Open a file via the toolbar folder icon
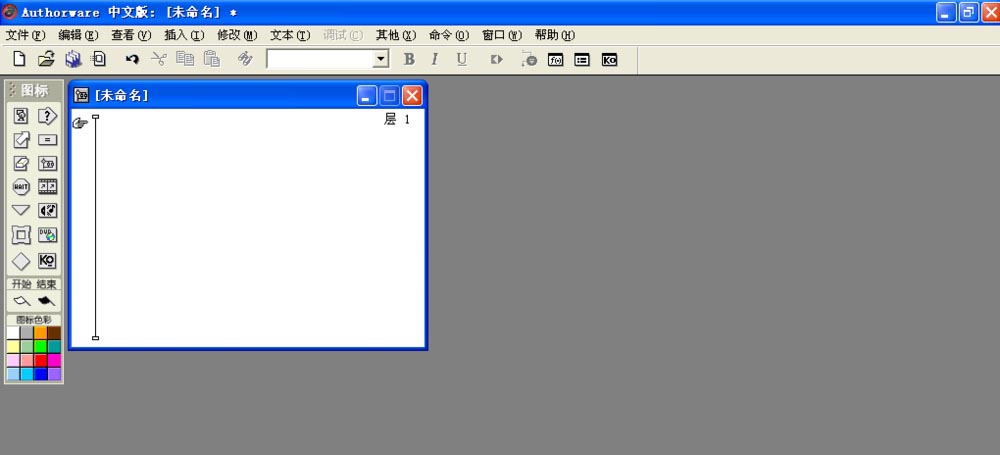The image size is (1000, 455). [46, 59]
